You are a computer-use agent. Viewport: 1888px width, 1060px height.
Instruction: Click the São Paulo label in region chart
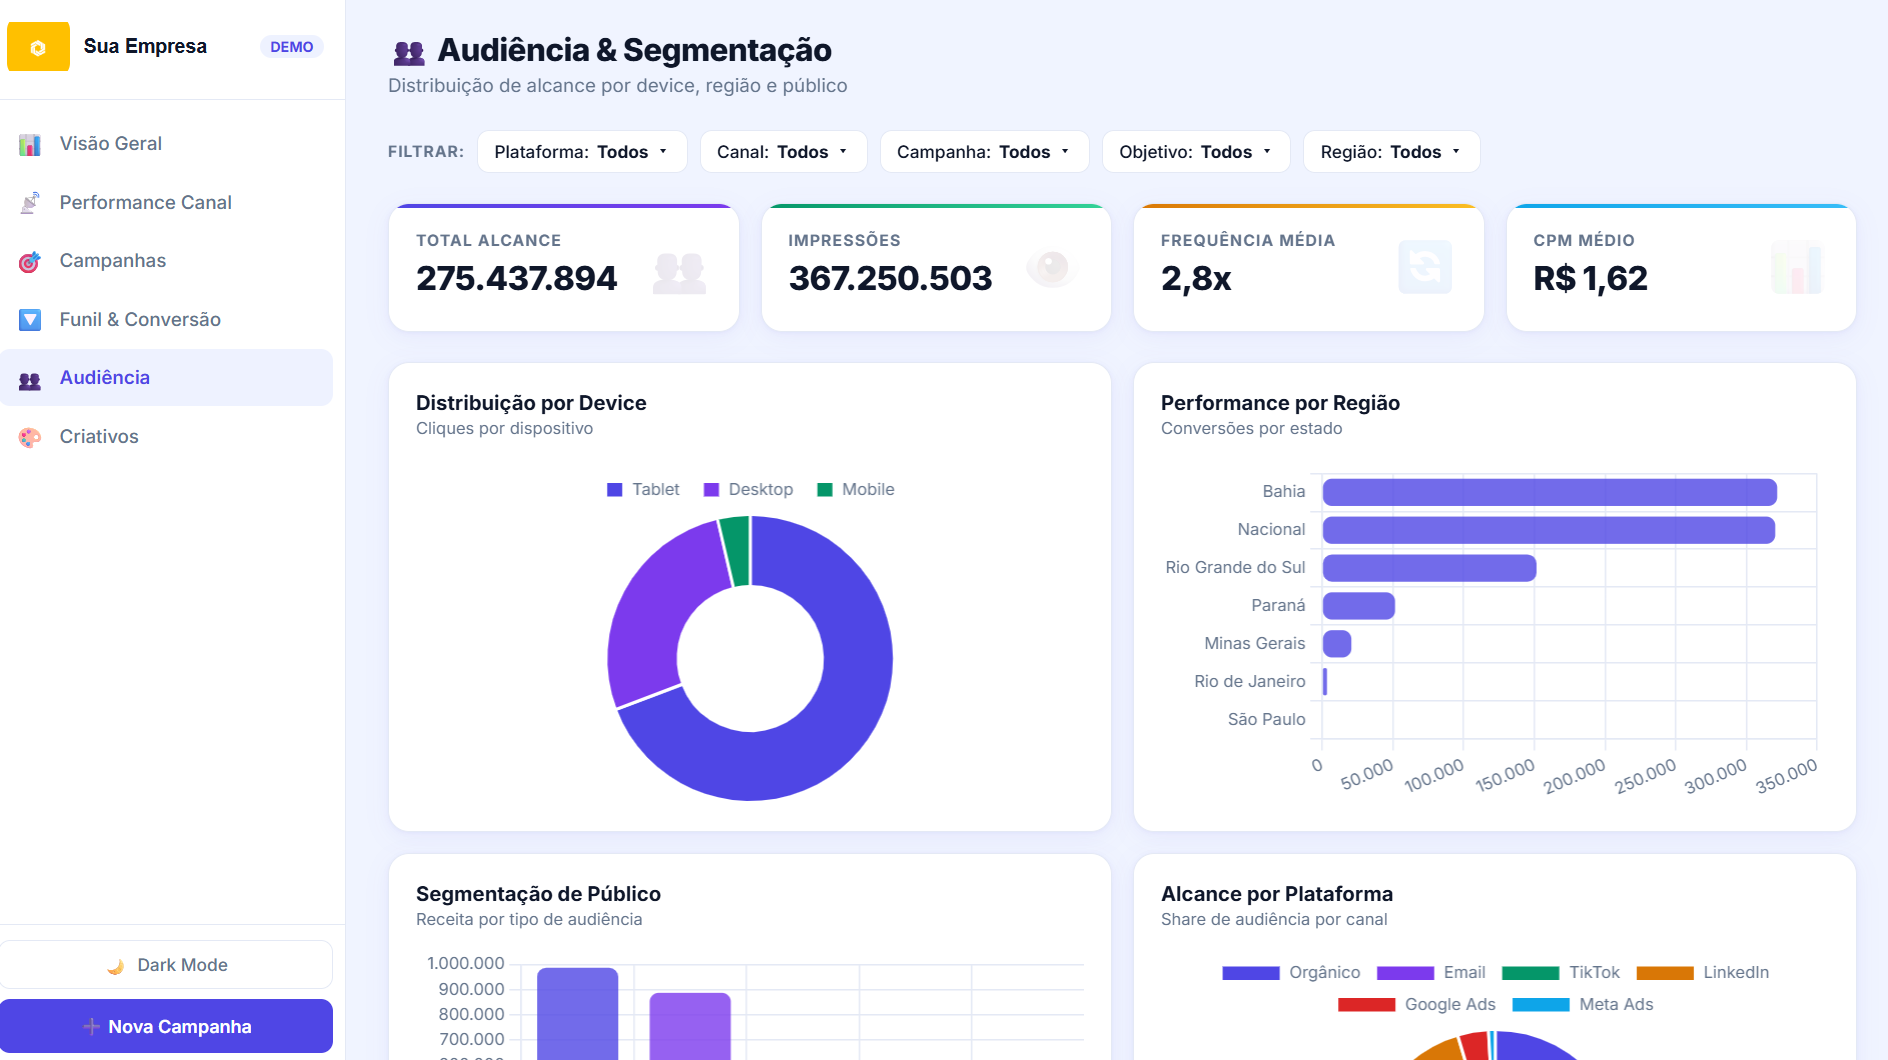[1267, 720]
